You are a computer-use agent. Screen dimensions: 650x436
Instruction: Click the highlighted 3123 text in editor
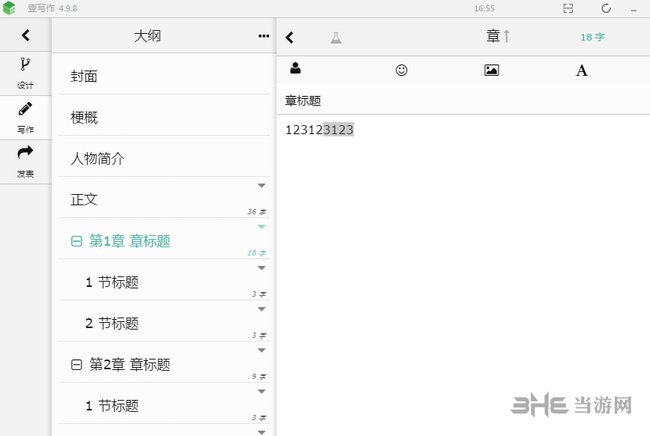pyautogui.click(x=338, y=130)
